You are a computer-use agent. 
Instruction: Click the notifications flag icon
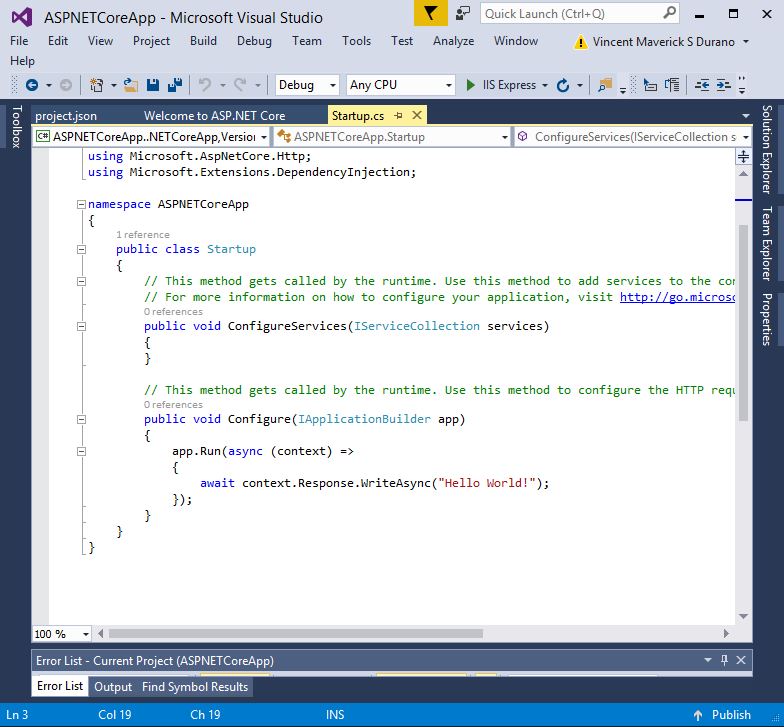click(x=430, y=13)
